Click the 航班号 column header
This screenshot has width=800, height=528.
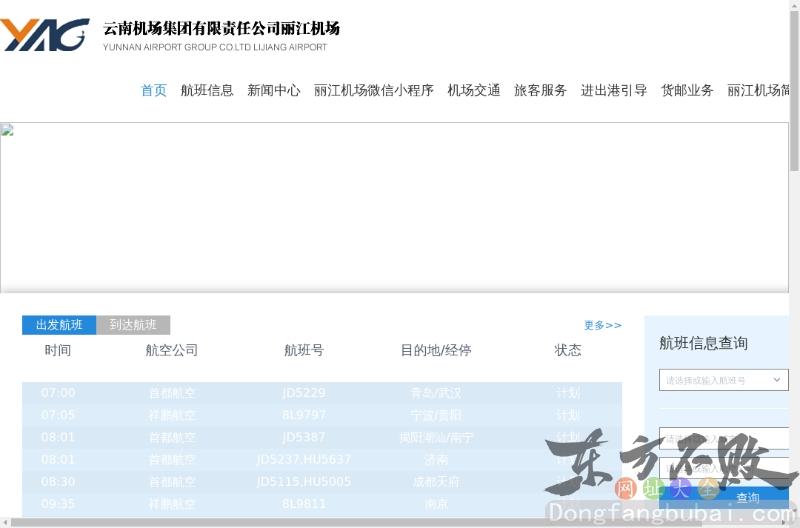pyautogui.click(x=304, y=350)
